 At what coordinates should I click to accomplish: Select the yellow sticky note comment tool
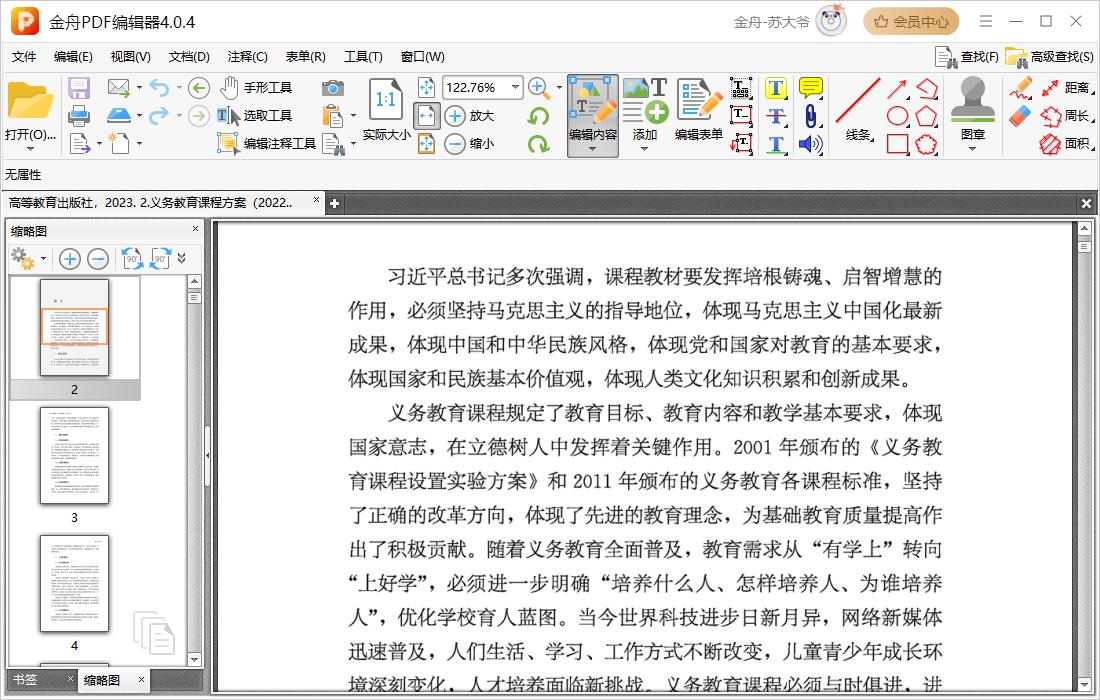(810, 88)
